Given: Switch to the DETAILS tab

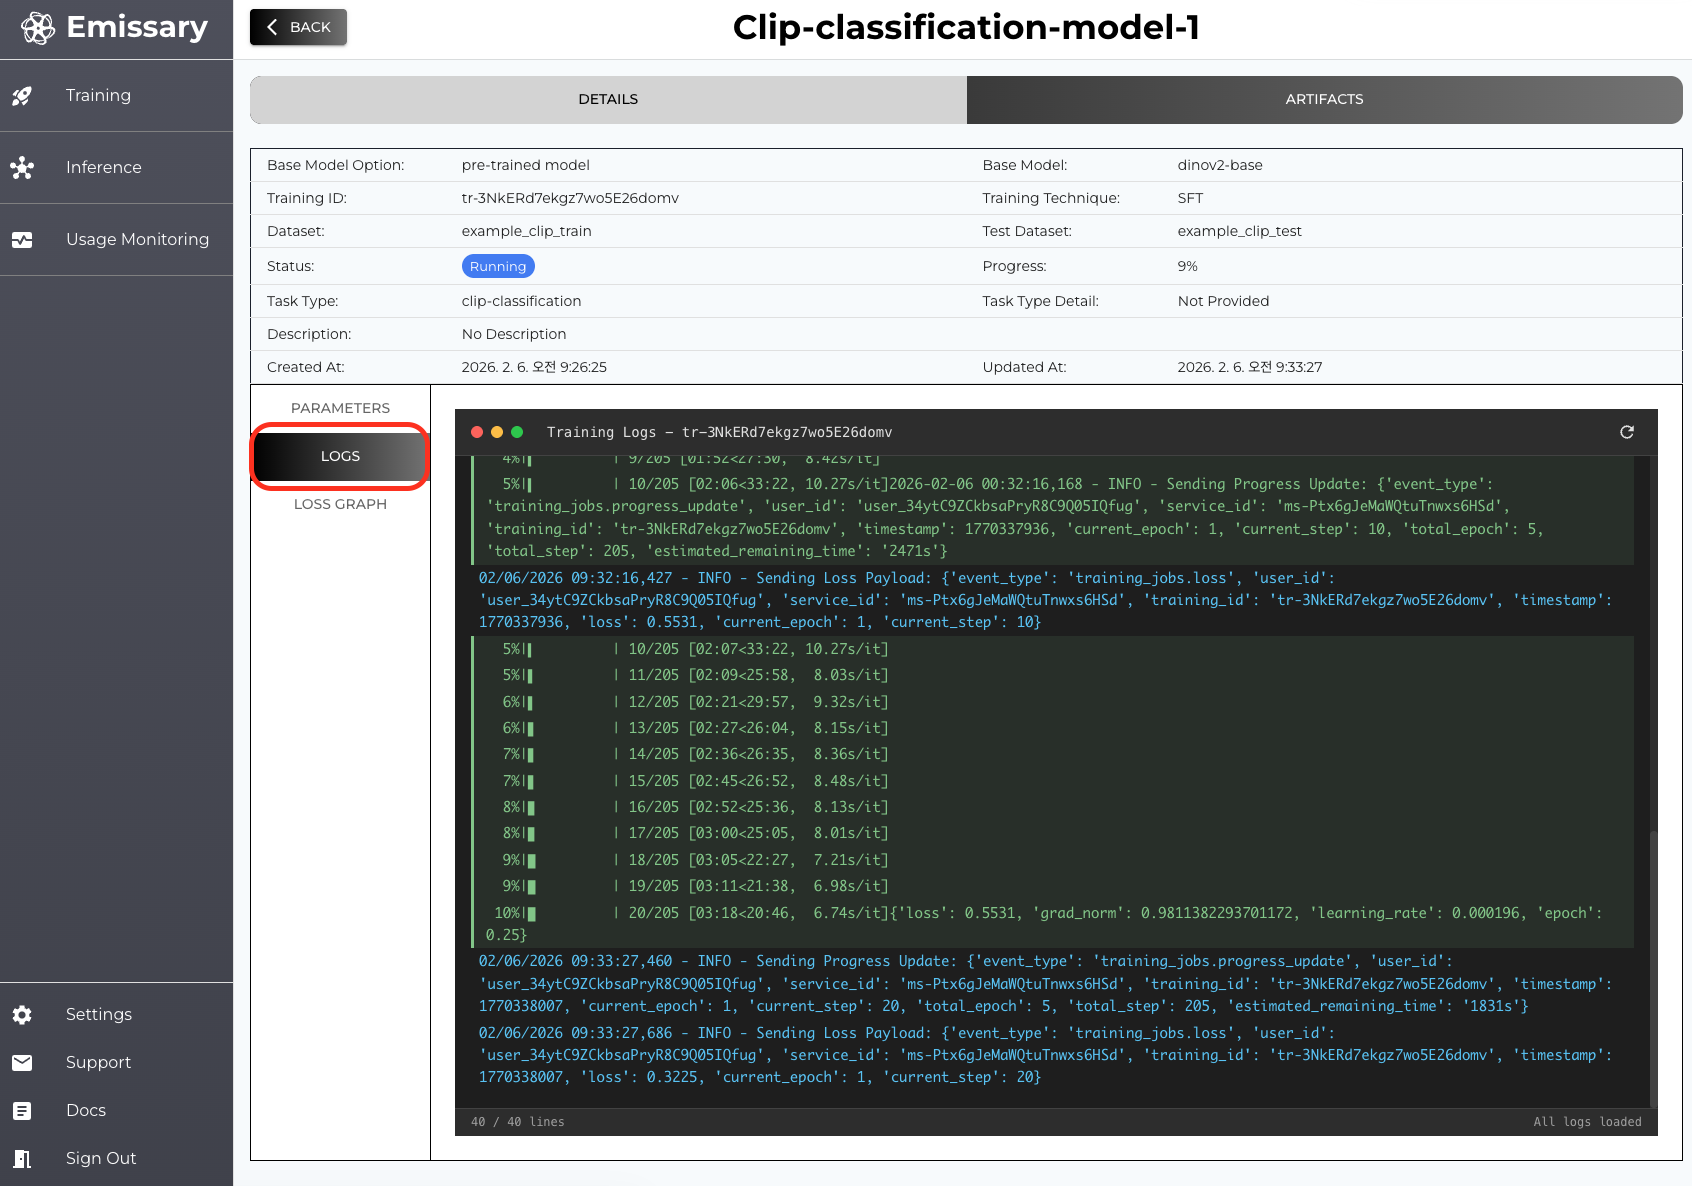Looking at the screenshot, I should 607,99.
